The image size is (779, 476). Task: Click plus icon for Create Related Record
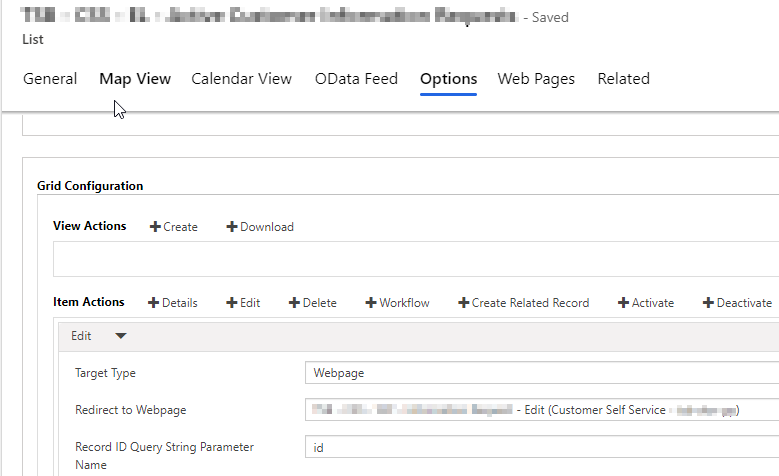[464, 303]
